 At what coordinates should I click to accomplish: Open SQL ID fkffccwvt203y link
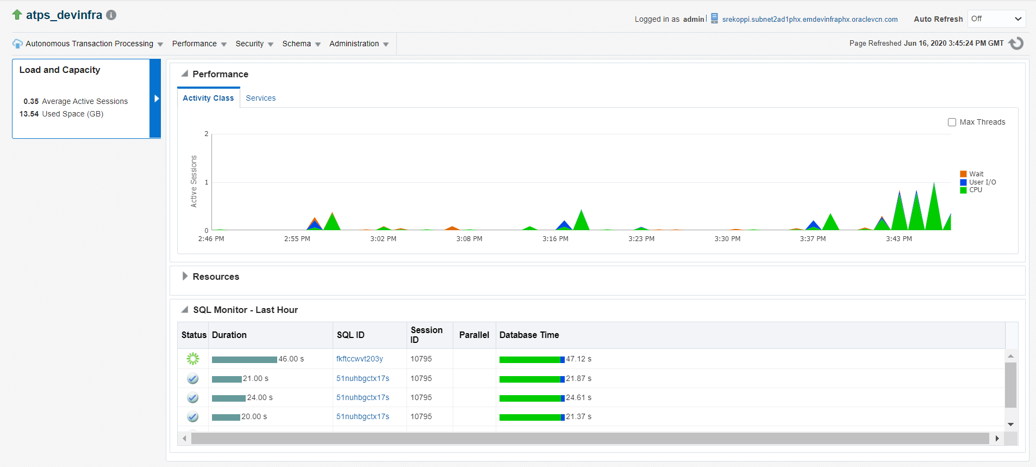click(x=359, y=359)
